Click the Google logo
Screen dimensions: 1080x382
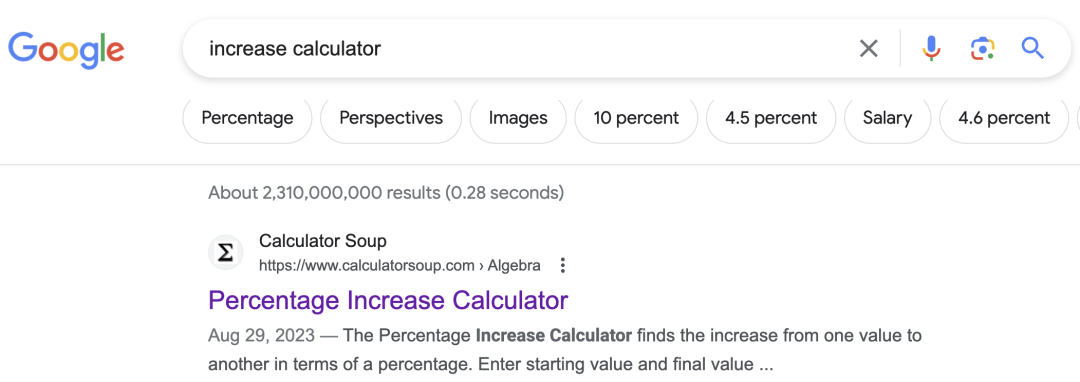(66, 50)
